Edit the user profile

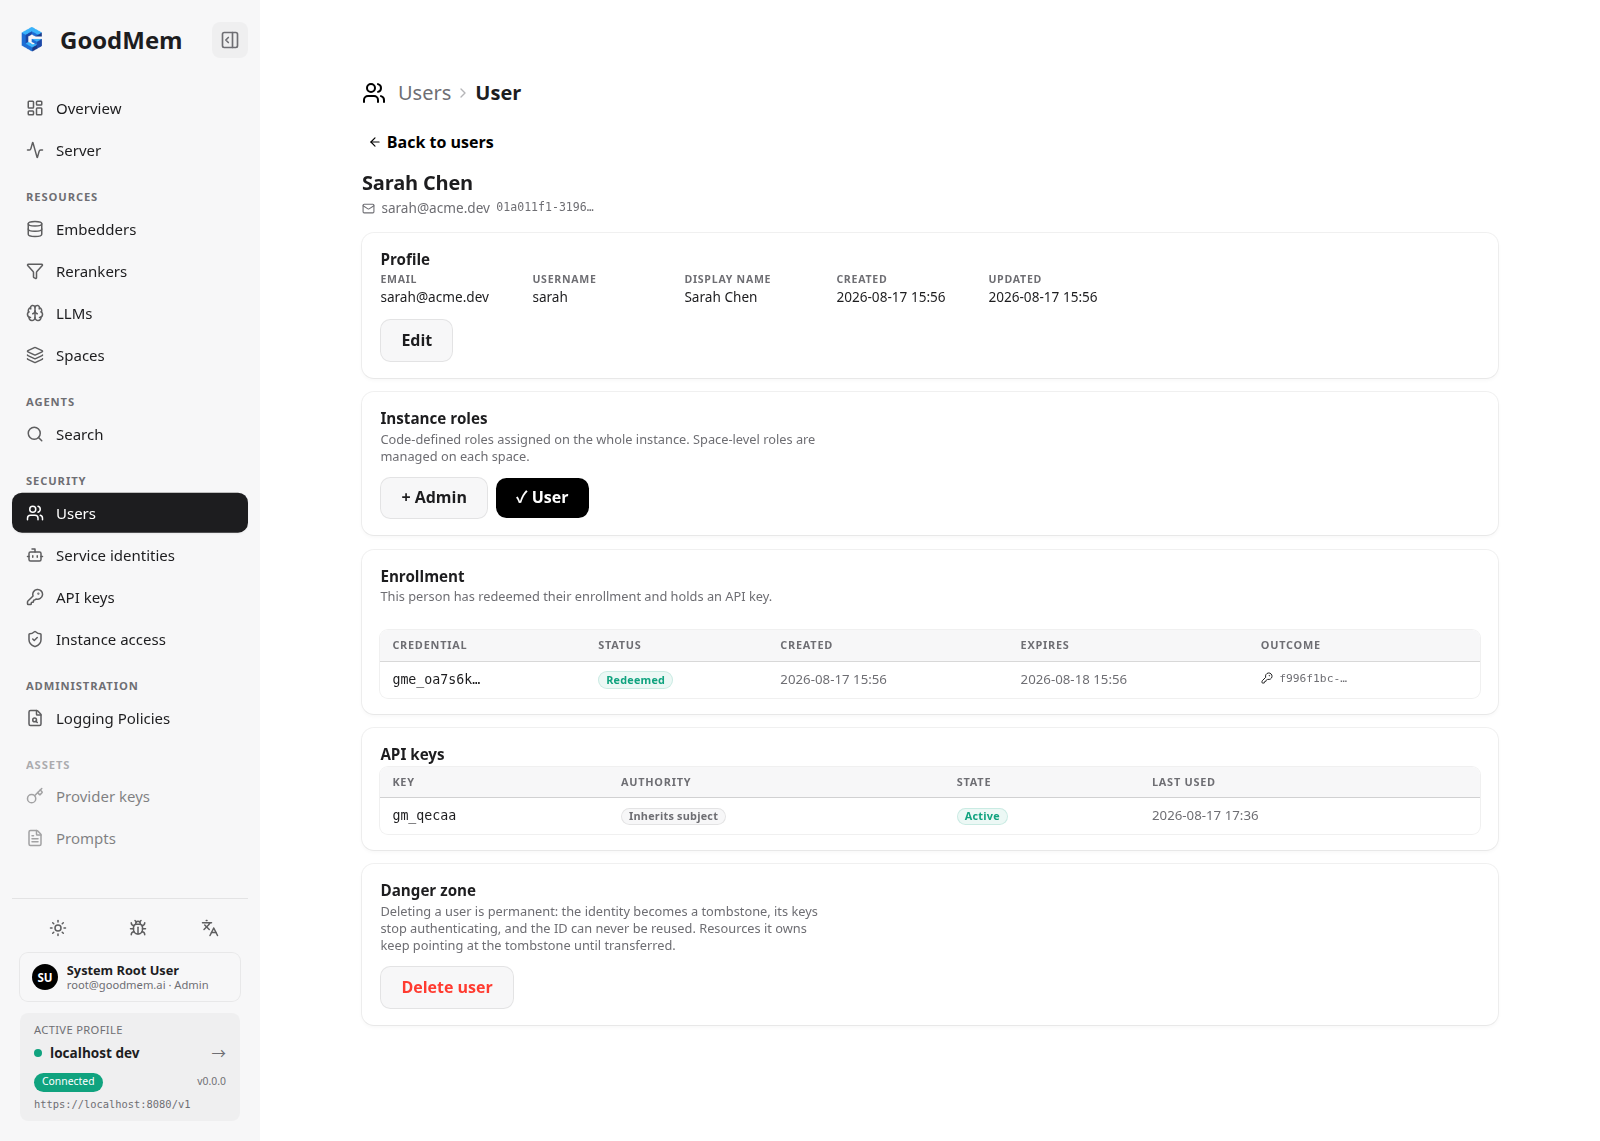point(416,340)
